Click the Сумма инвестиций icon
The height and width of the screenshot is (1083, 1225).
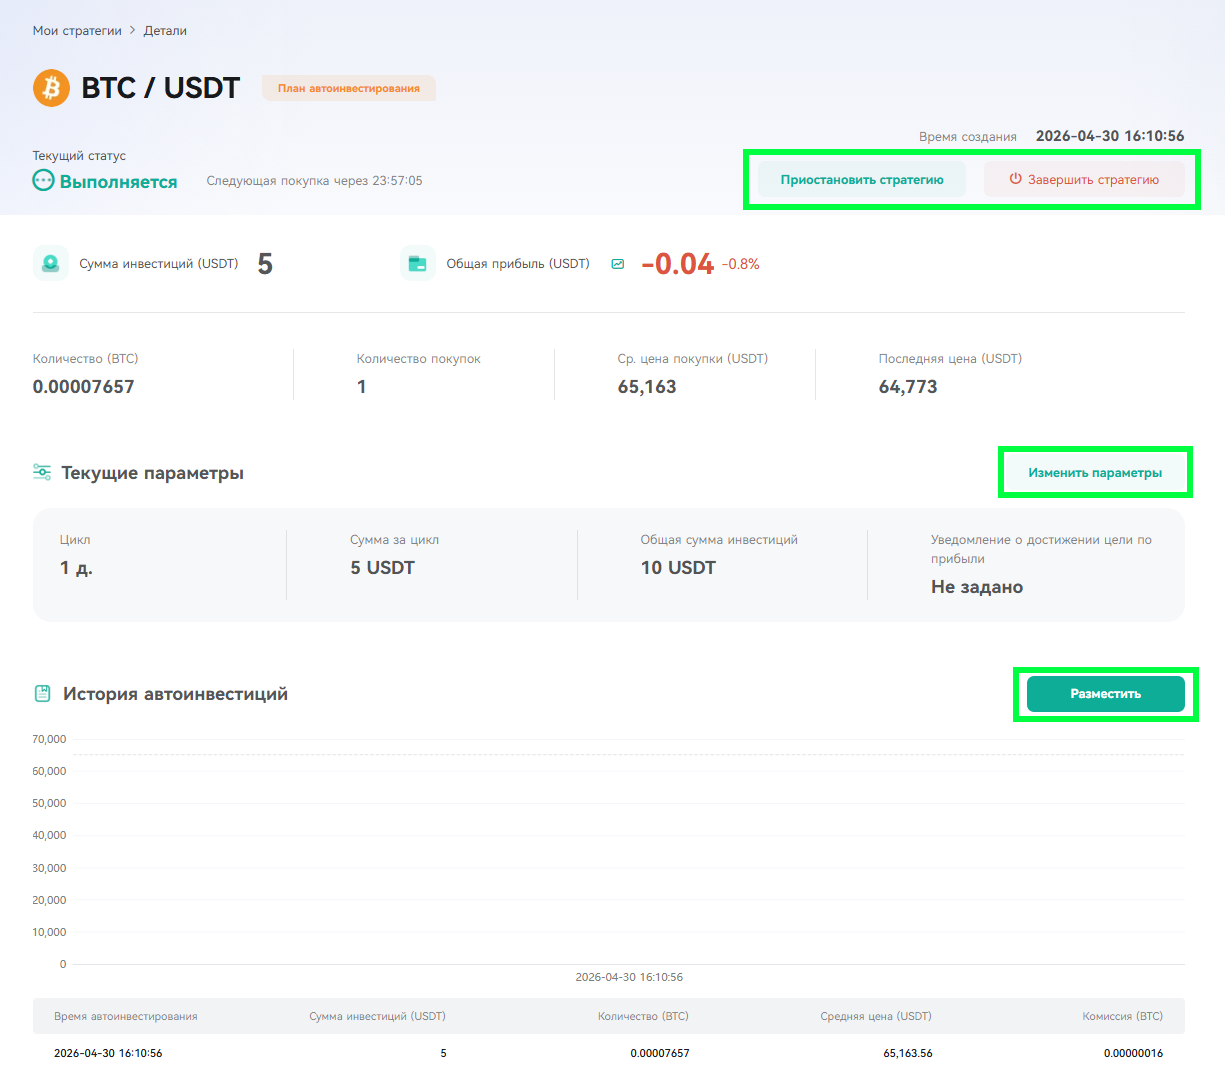coord(51,264)
